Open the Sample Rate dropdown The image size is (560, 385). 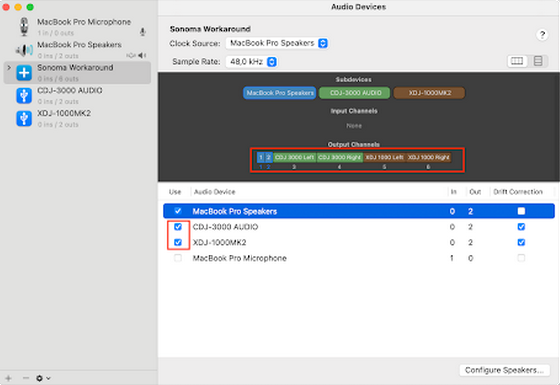pos(251,62)
